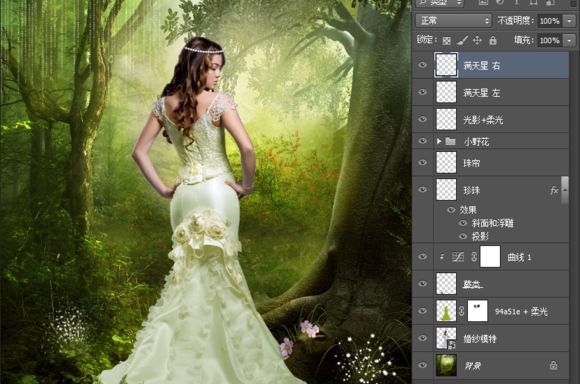This screenshot has height=384, width=580.
Task: Select the 满天星 左 layer thumbnail
Action: (446, 92)
